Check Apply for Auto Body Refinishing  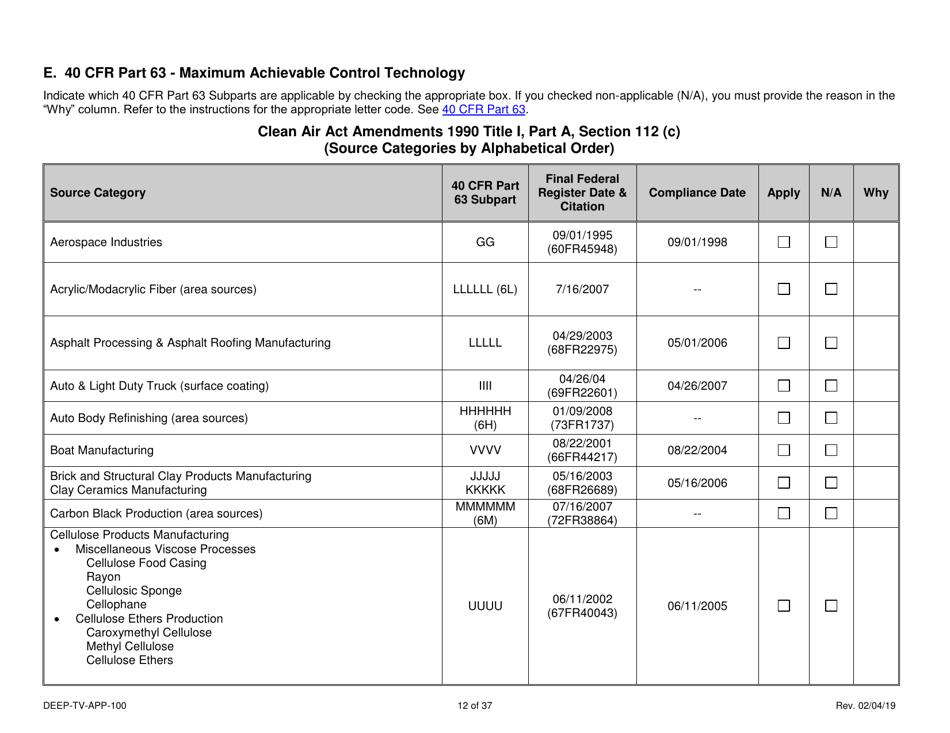click(786, 416)
